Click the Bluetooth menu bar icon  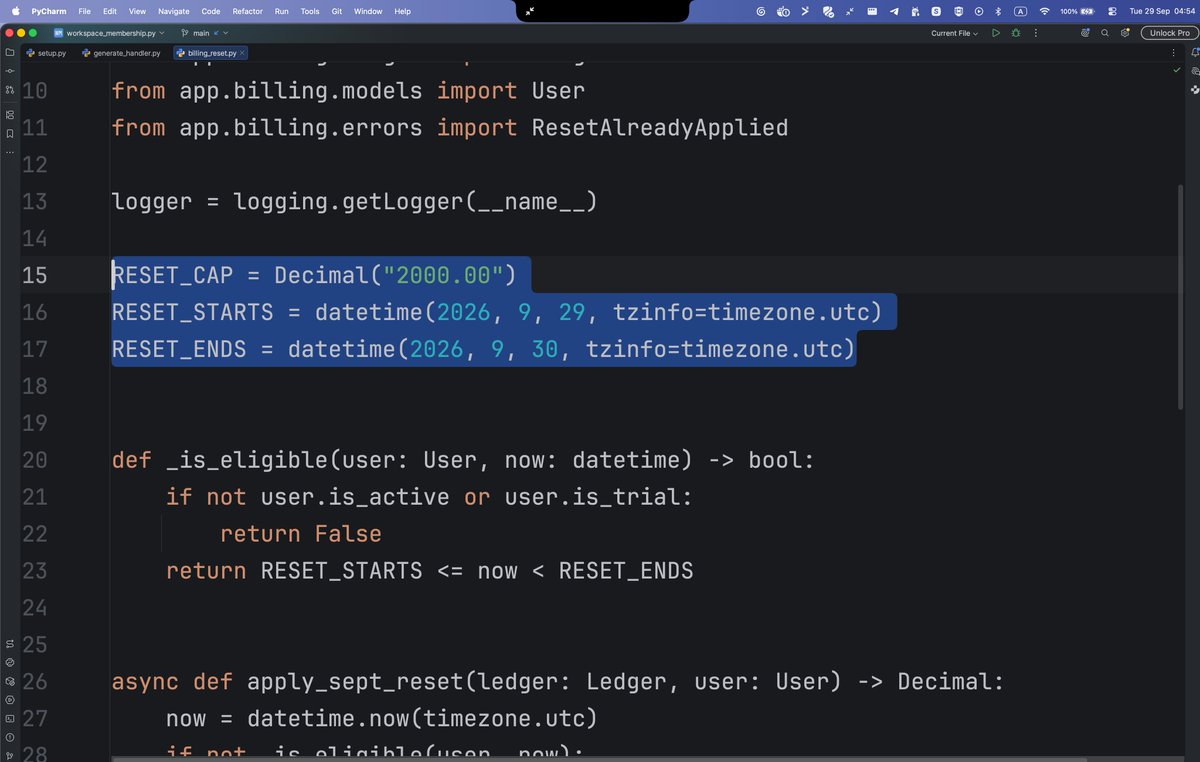point(999,11)
